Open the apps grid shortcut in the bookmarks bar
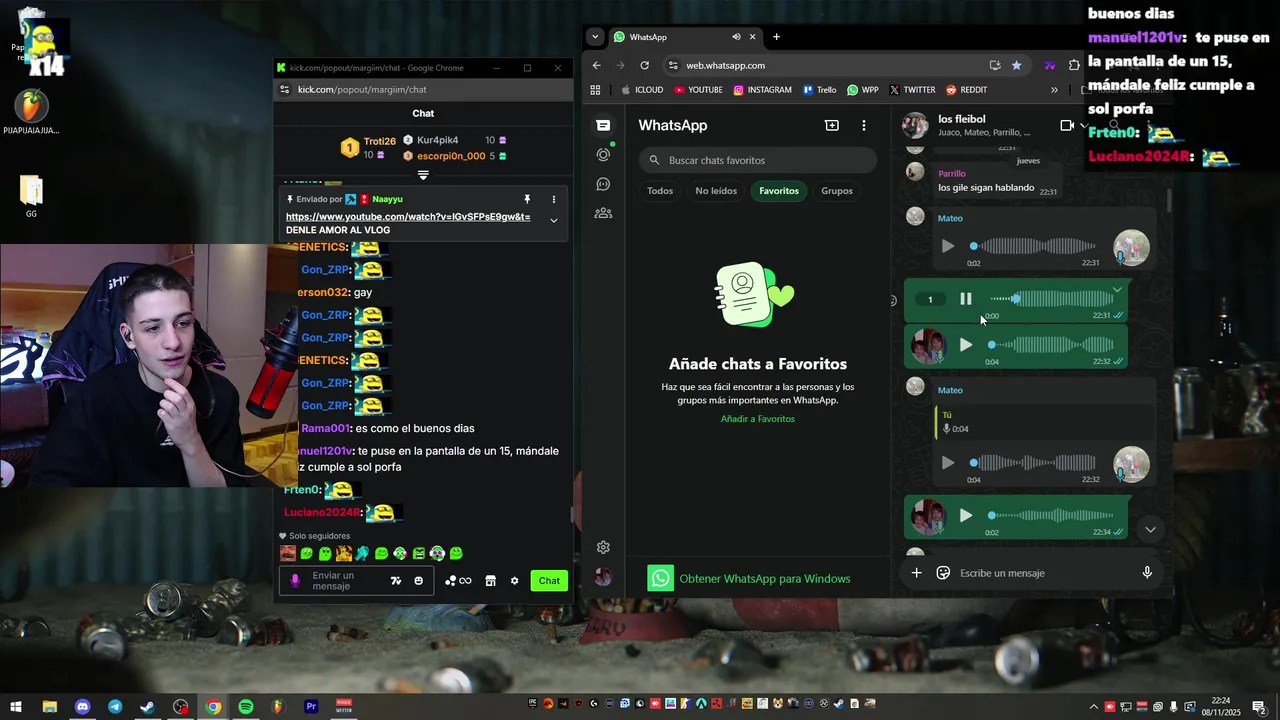Image resolution: width=1280 pixels, height=720 pixels. (x=595, y=90)
